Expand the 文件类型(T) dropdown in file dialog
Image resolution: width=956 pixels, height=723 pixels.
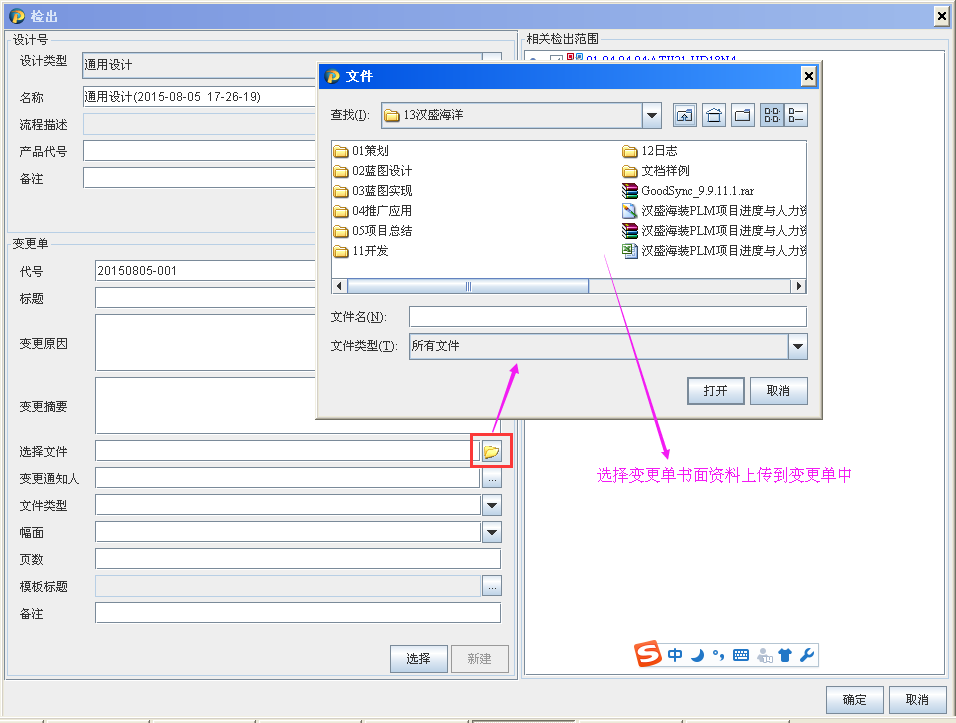point(797,346)
